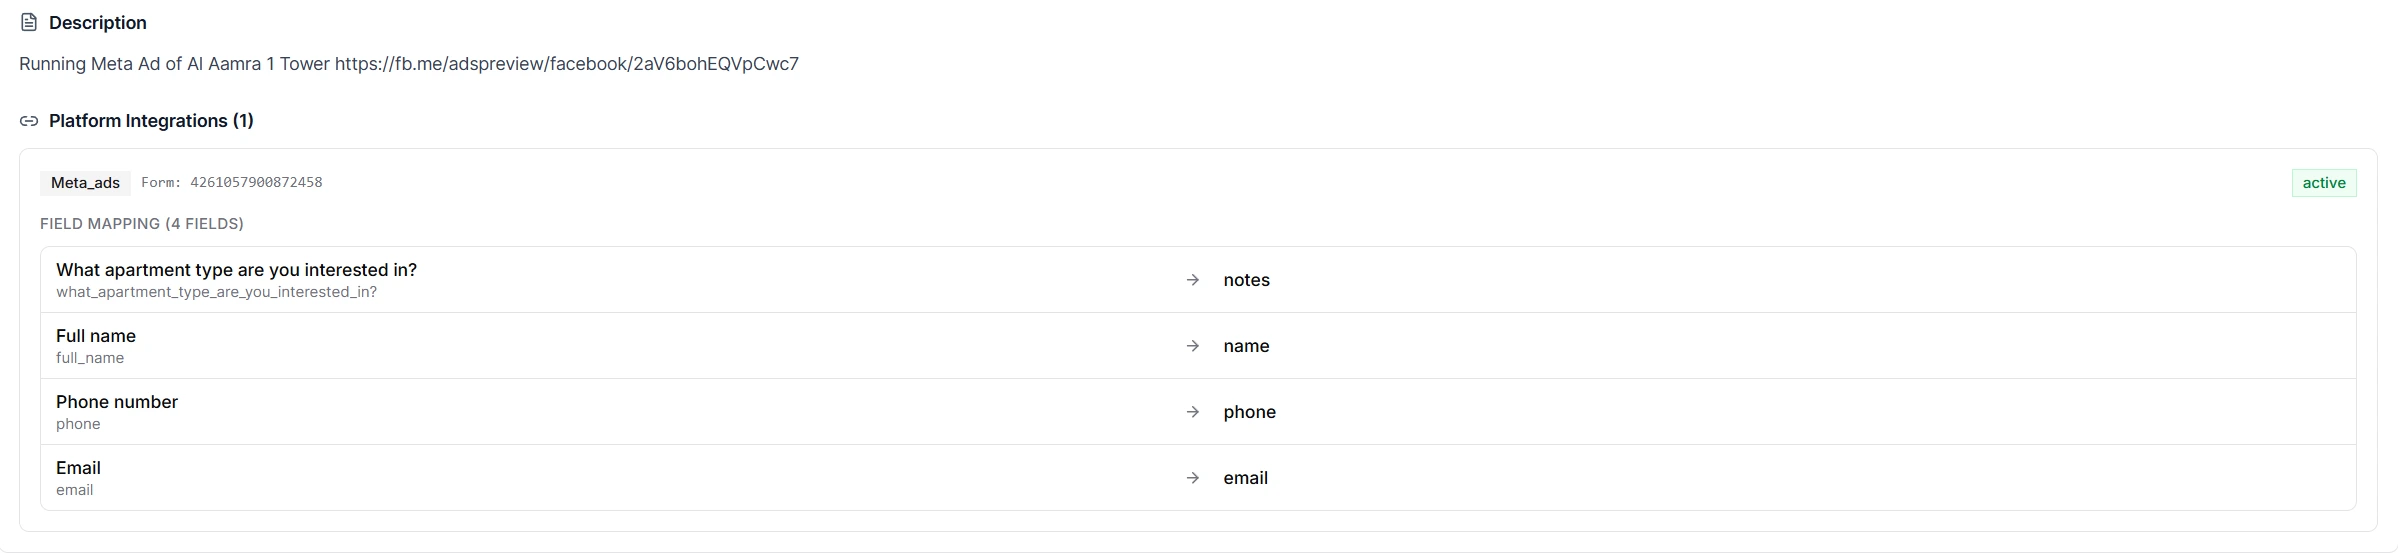
Task: Click the arrow icon beside notes mapping
Action: pos(1192,280)
